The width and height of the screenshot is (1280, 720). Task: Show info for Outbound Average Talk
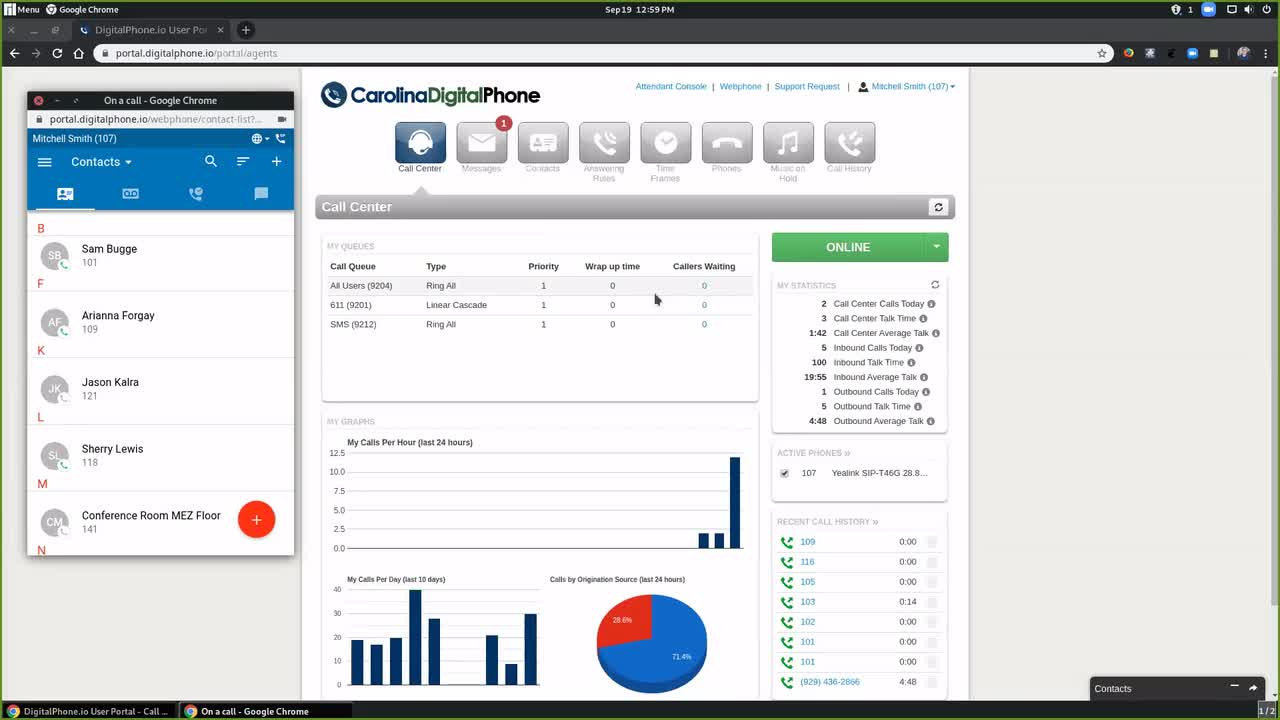click(930, 421)
